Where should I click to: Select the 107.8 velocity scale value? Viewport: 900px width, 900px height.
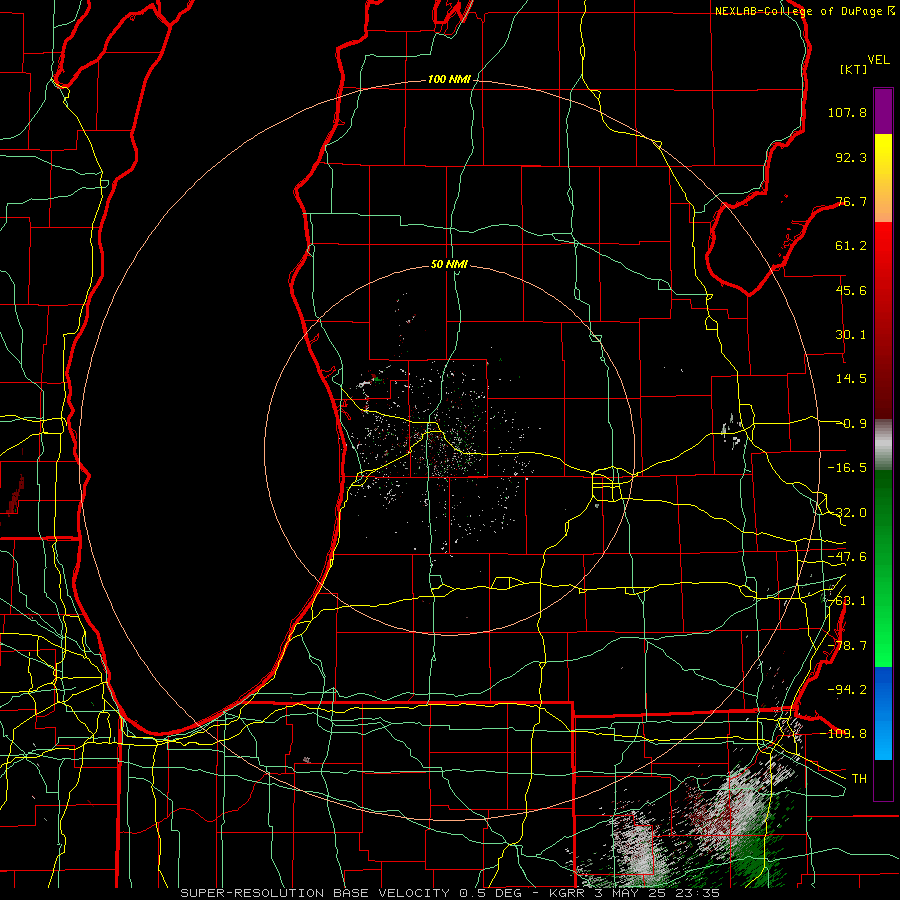point(847,112)
